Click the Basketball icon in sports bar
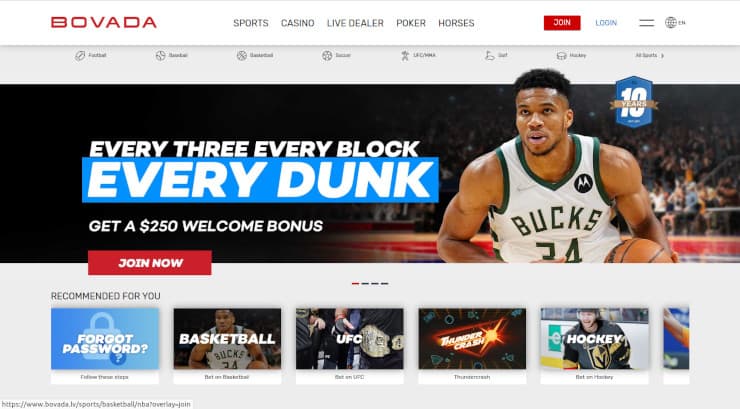The width and height of the screenshot is (740, 409). [x=242, y=56]
